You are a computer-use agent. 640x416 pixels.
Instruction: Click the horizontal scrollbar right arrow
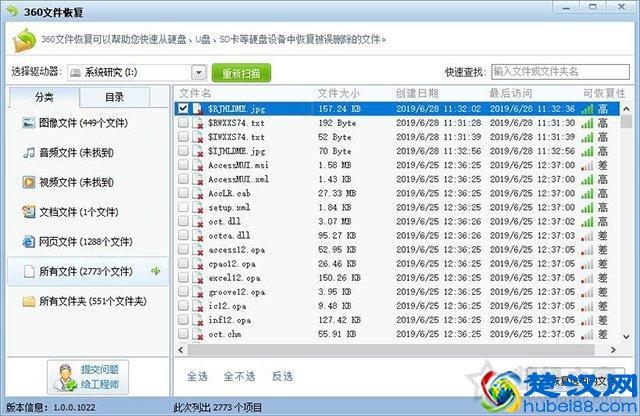[x=613, y=350]
